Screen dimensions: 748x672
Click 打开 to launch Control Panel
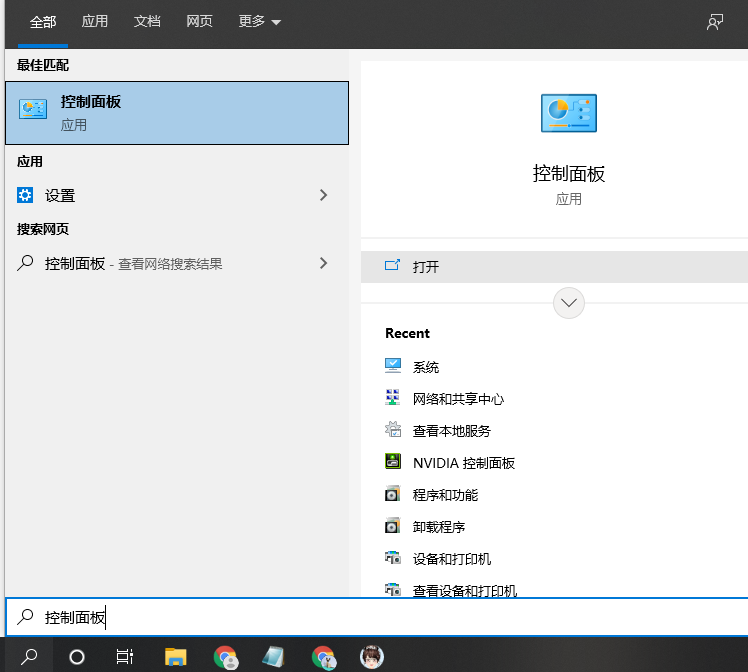coord(426,267)
